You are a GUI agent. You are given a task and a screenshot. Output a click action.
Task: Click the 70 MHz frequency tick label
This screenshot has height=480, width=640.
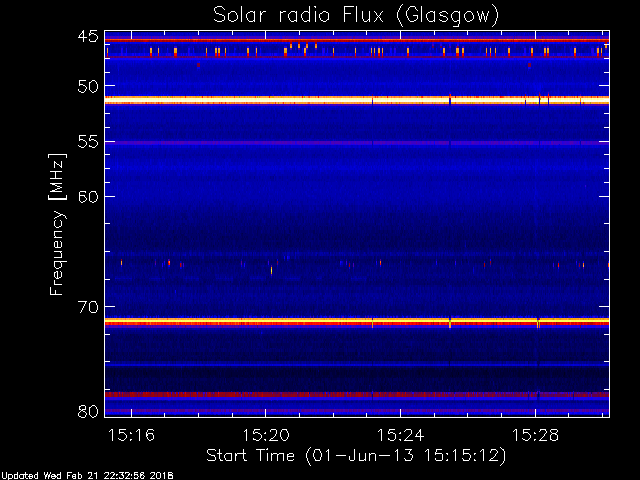pyautogui.click(x=87, y=306)
